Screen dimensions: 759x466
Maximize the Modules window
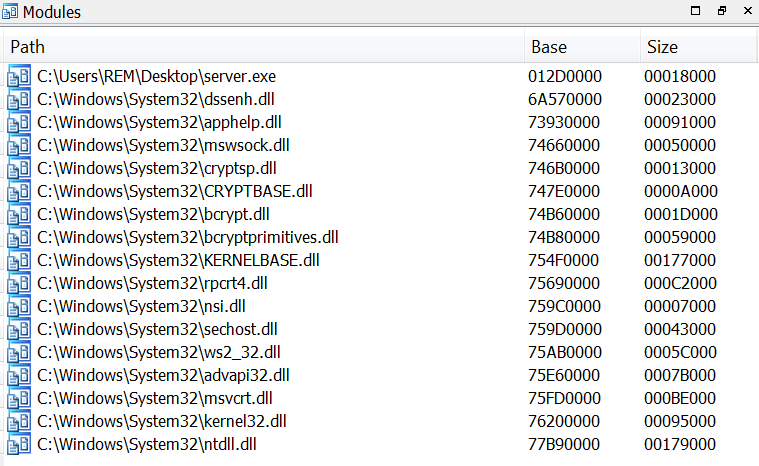point(695,11)
